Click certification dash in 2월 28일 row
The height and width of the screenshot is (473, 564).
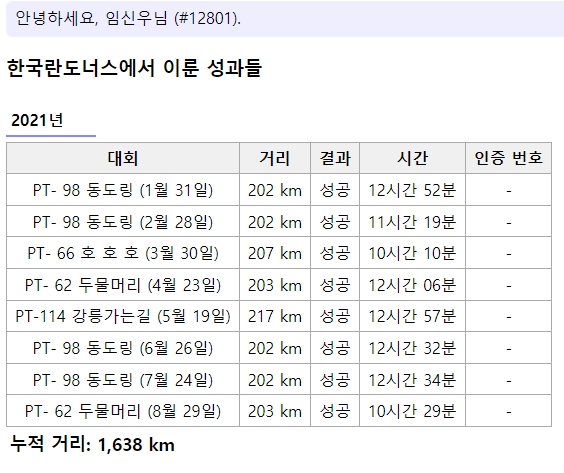point(509,223)
